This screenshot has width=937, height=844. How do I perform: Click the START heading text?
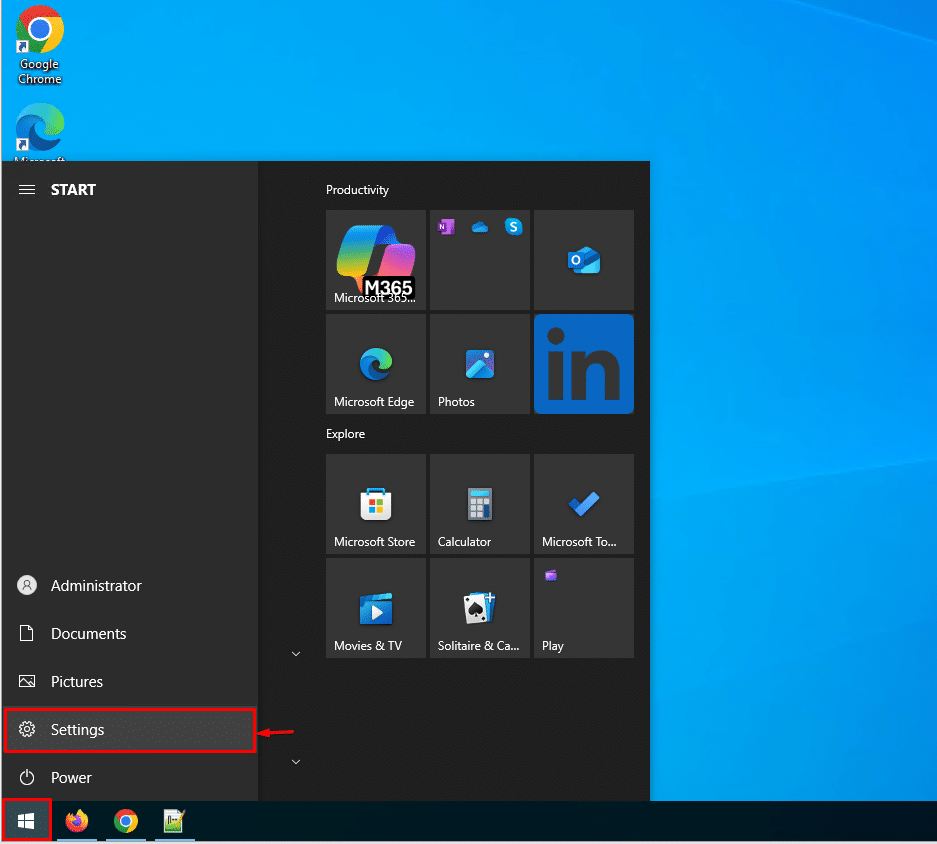coord(73,190)
